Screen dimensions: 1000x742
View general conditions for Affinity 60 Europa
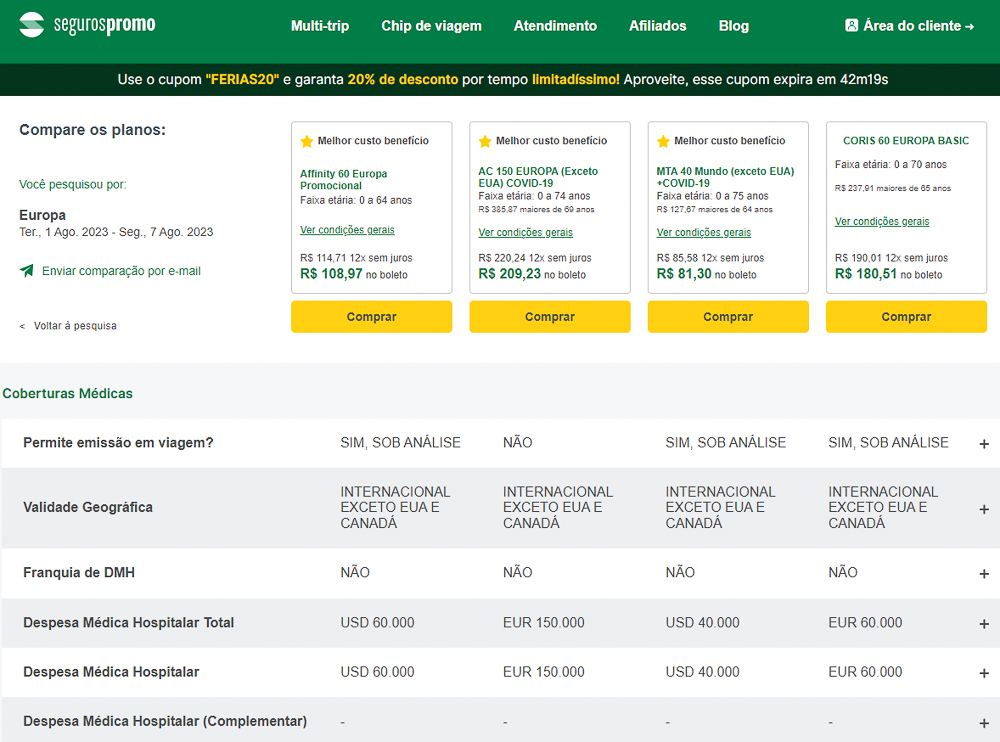point(348,230)
